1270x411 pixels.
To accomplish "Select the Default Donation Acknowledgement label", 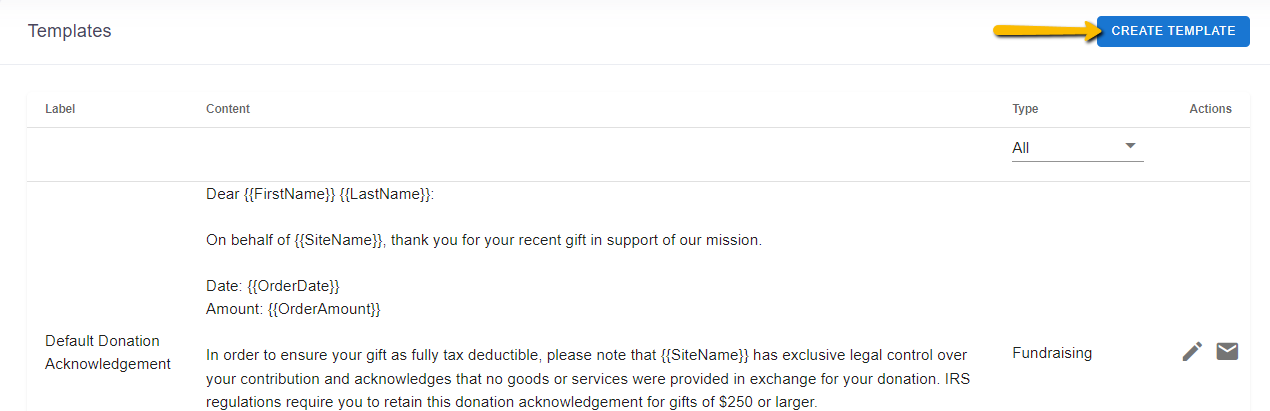I will pyautogui.click(x=108, y=352).
